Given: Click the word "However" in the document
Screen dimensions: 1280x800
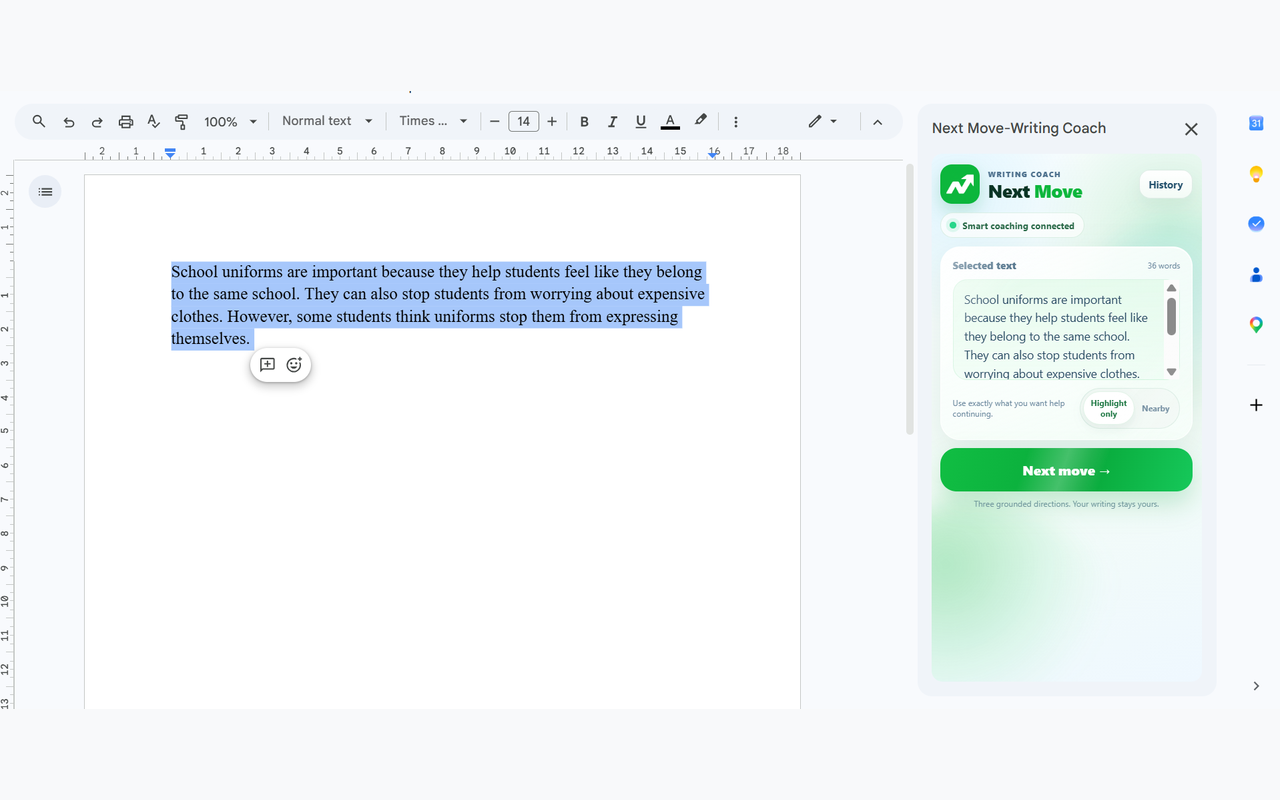Looking at the screenshot, I should 258,317.
